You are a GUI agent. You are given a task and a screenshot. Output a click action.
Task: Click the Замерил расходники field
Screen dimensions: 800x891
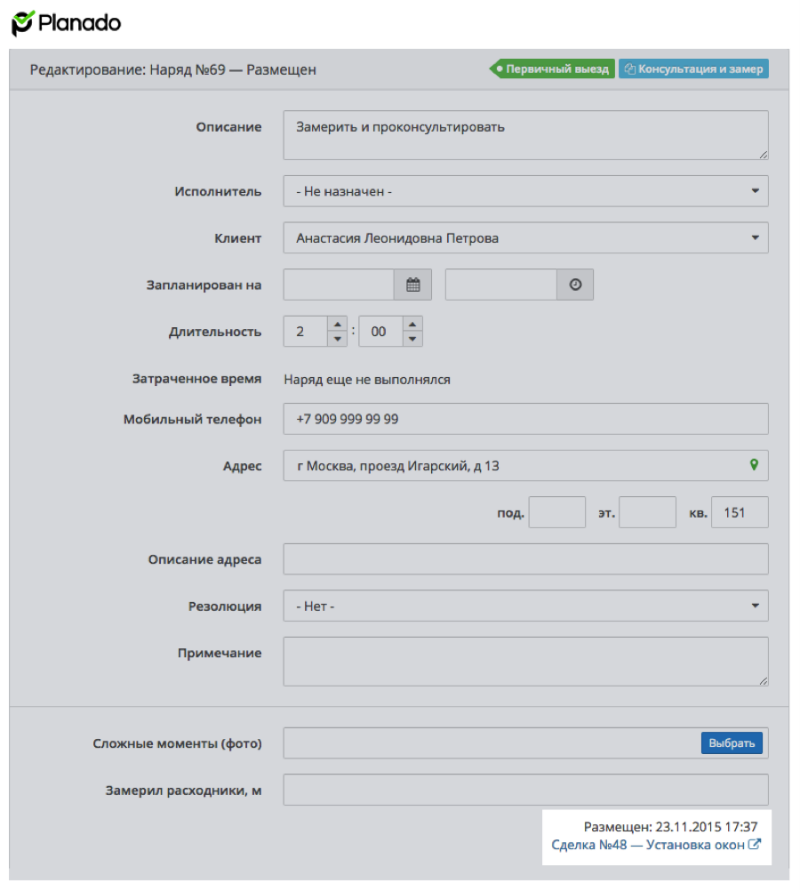click(x=526, y=790)
